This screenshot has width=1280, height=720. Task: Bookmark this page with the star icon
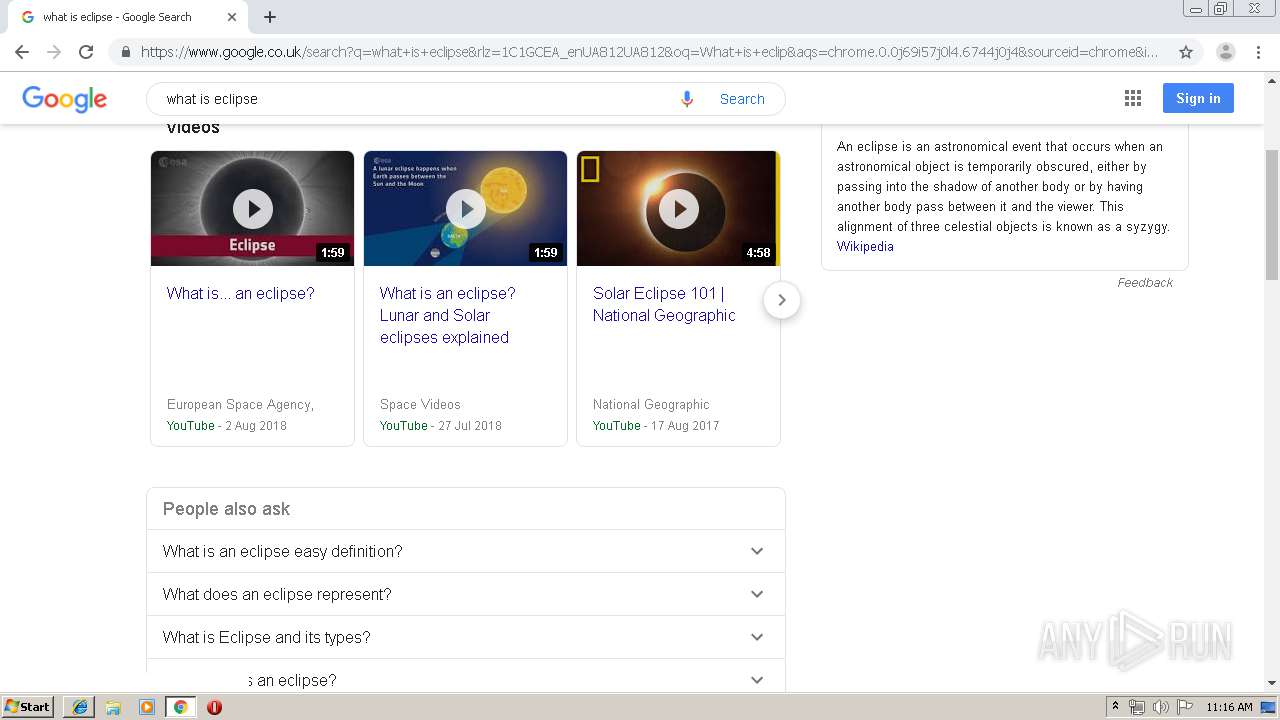(x=1186, y=52)
